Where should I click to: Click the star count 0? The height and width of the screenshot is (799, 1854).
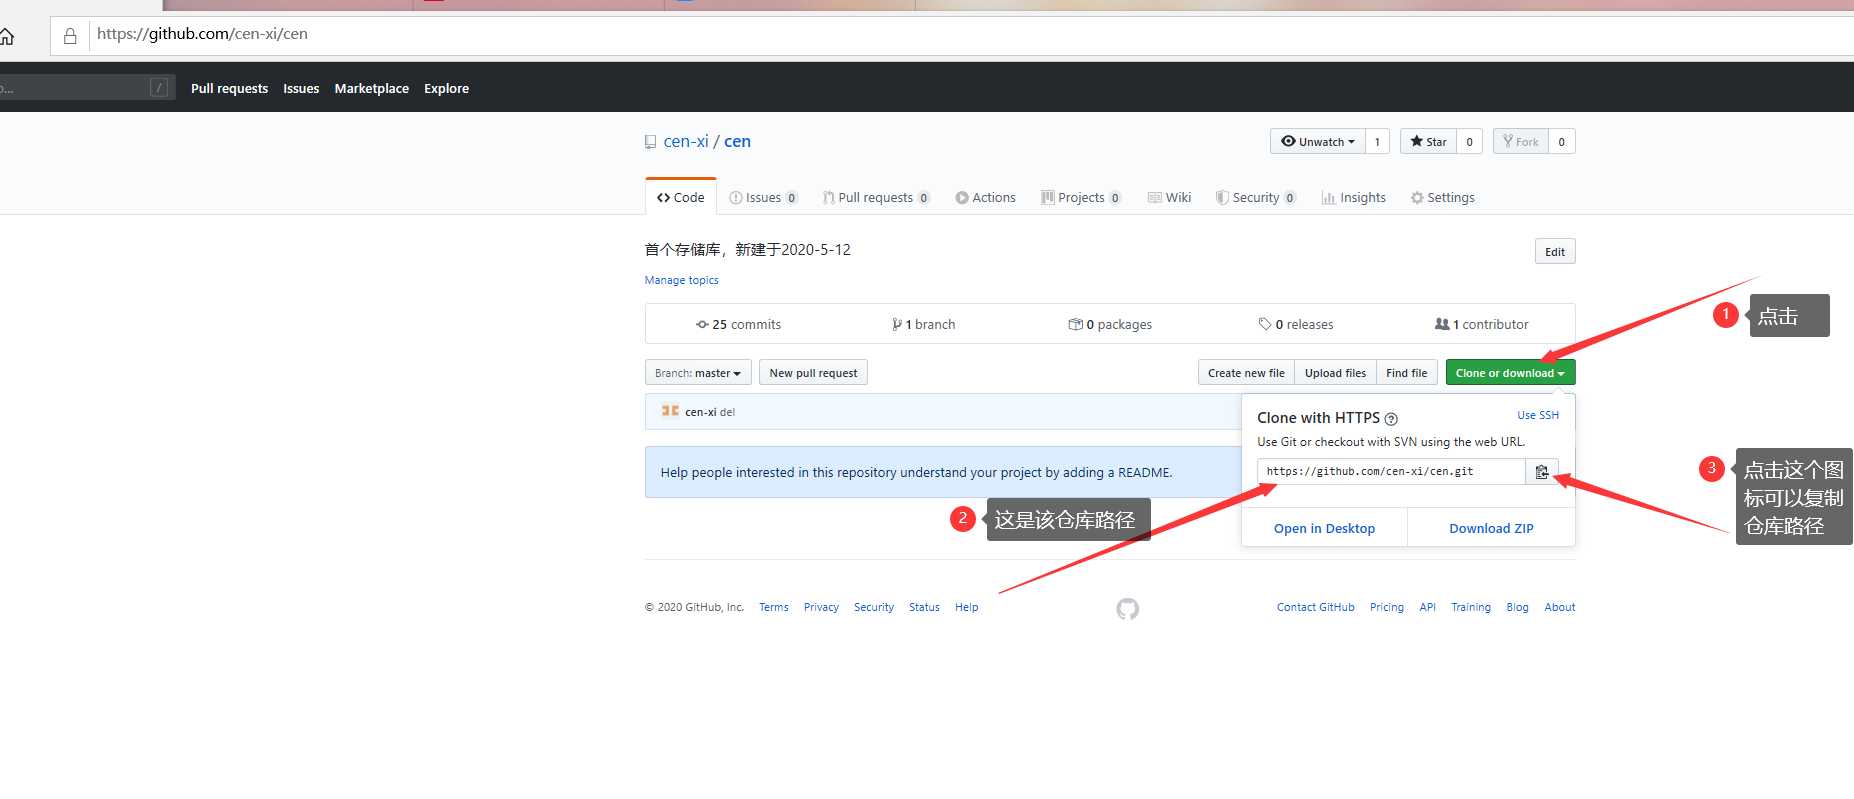1469,142
